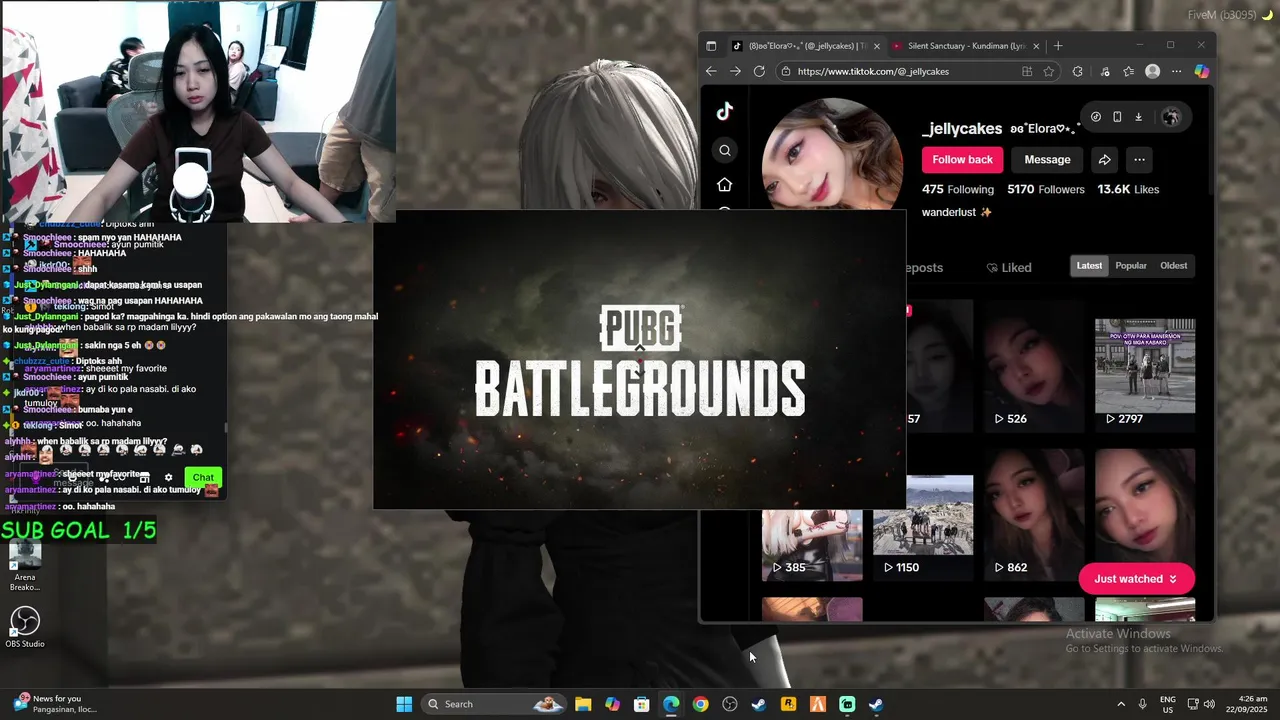
Task: Click the phone app icon in the floating pill
Action: pyautogui.click(x=1117, y=117)
